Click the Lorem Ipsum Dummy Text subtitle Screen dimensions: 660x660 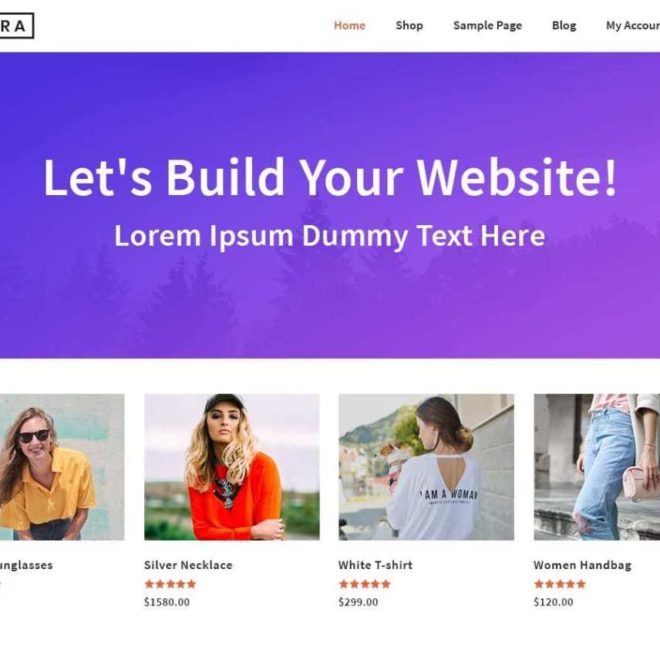click(x=330, y=236)
